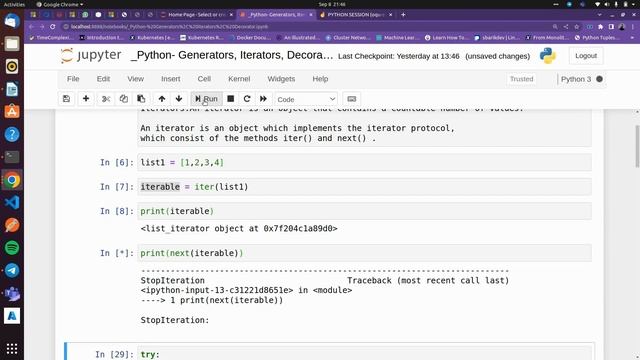Bookmark this page with star icon
640x360 pixels.
pos(577,27)
